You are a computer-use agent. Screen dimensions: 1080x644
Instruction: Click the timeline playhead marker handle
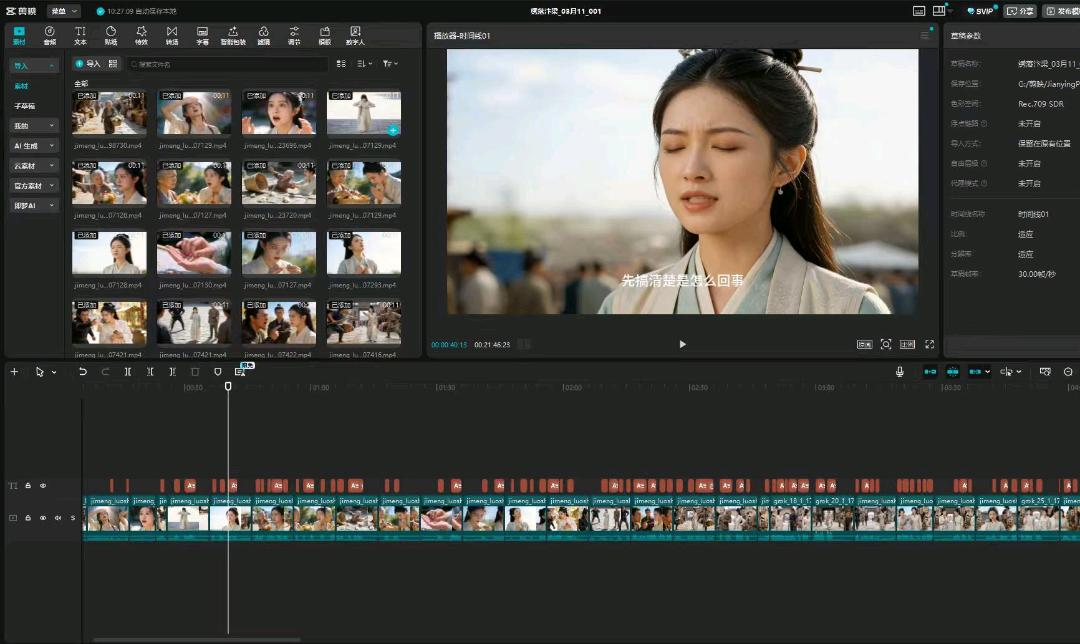[228, 386]
